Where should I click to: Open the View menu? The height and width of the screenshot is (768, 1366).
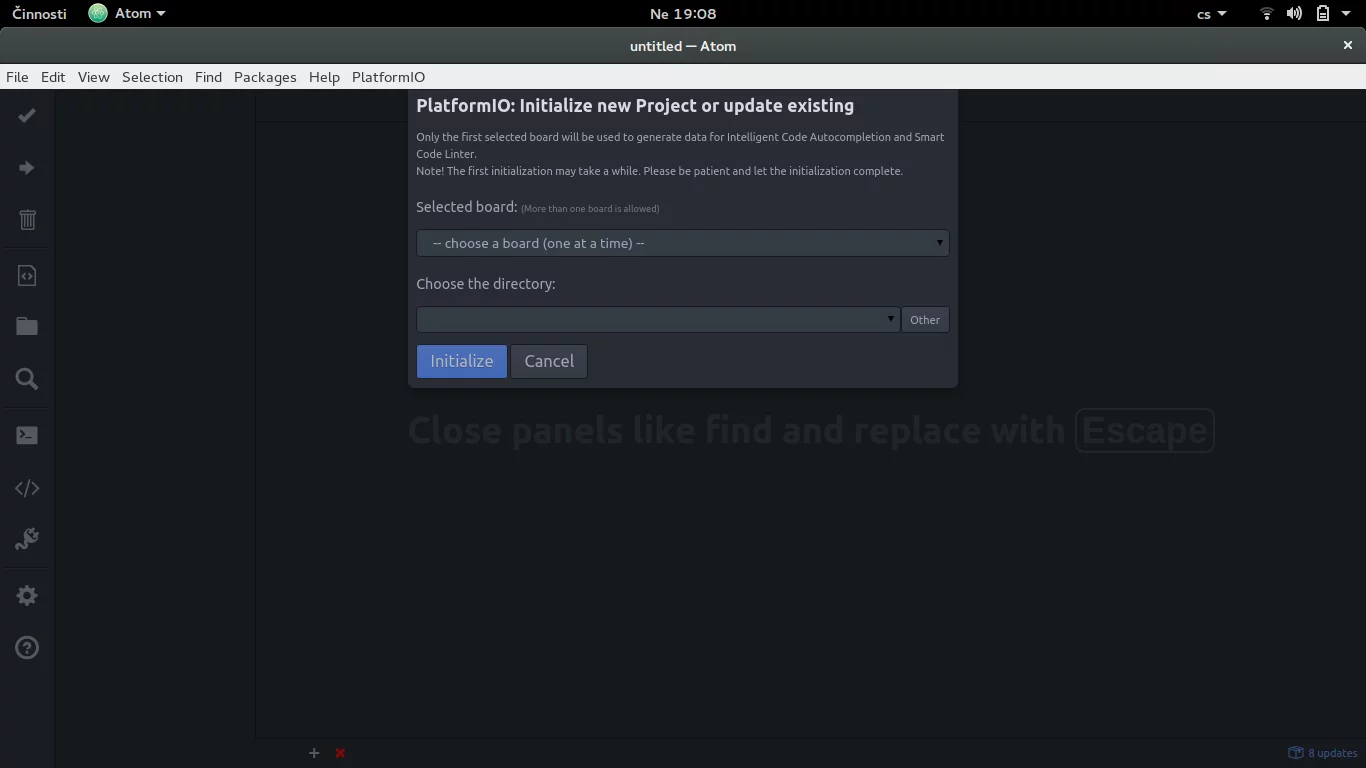pyautogui.click(x=94, y=77)
